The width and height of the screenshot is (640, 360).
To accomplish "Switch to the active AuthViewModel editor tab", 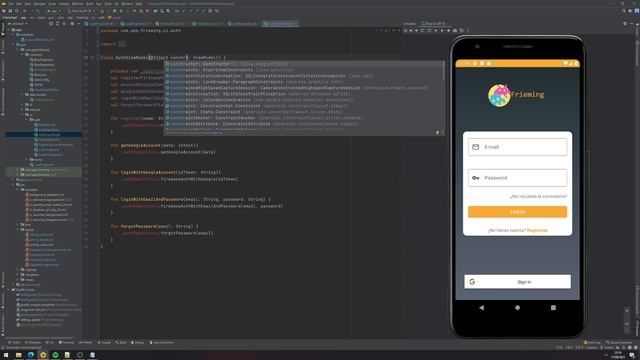I will [280, 24].
